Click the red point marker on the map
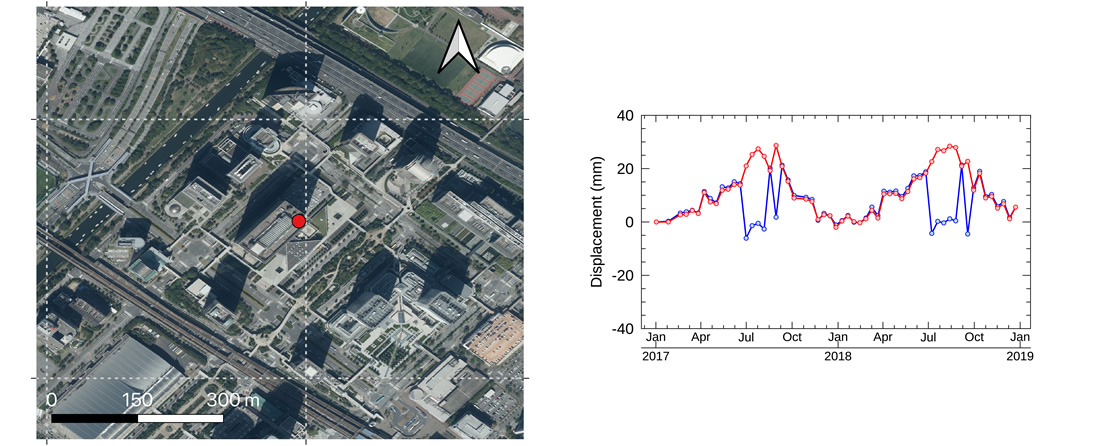Viewport: 1100px width, 446px height. click(x=299, y=222)
